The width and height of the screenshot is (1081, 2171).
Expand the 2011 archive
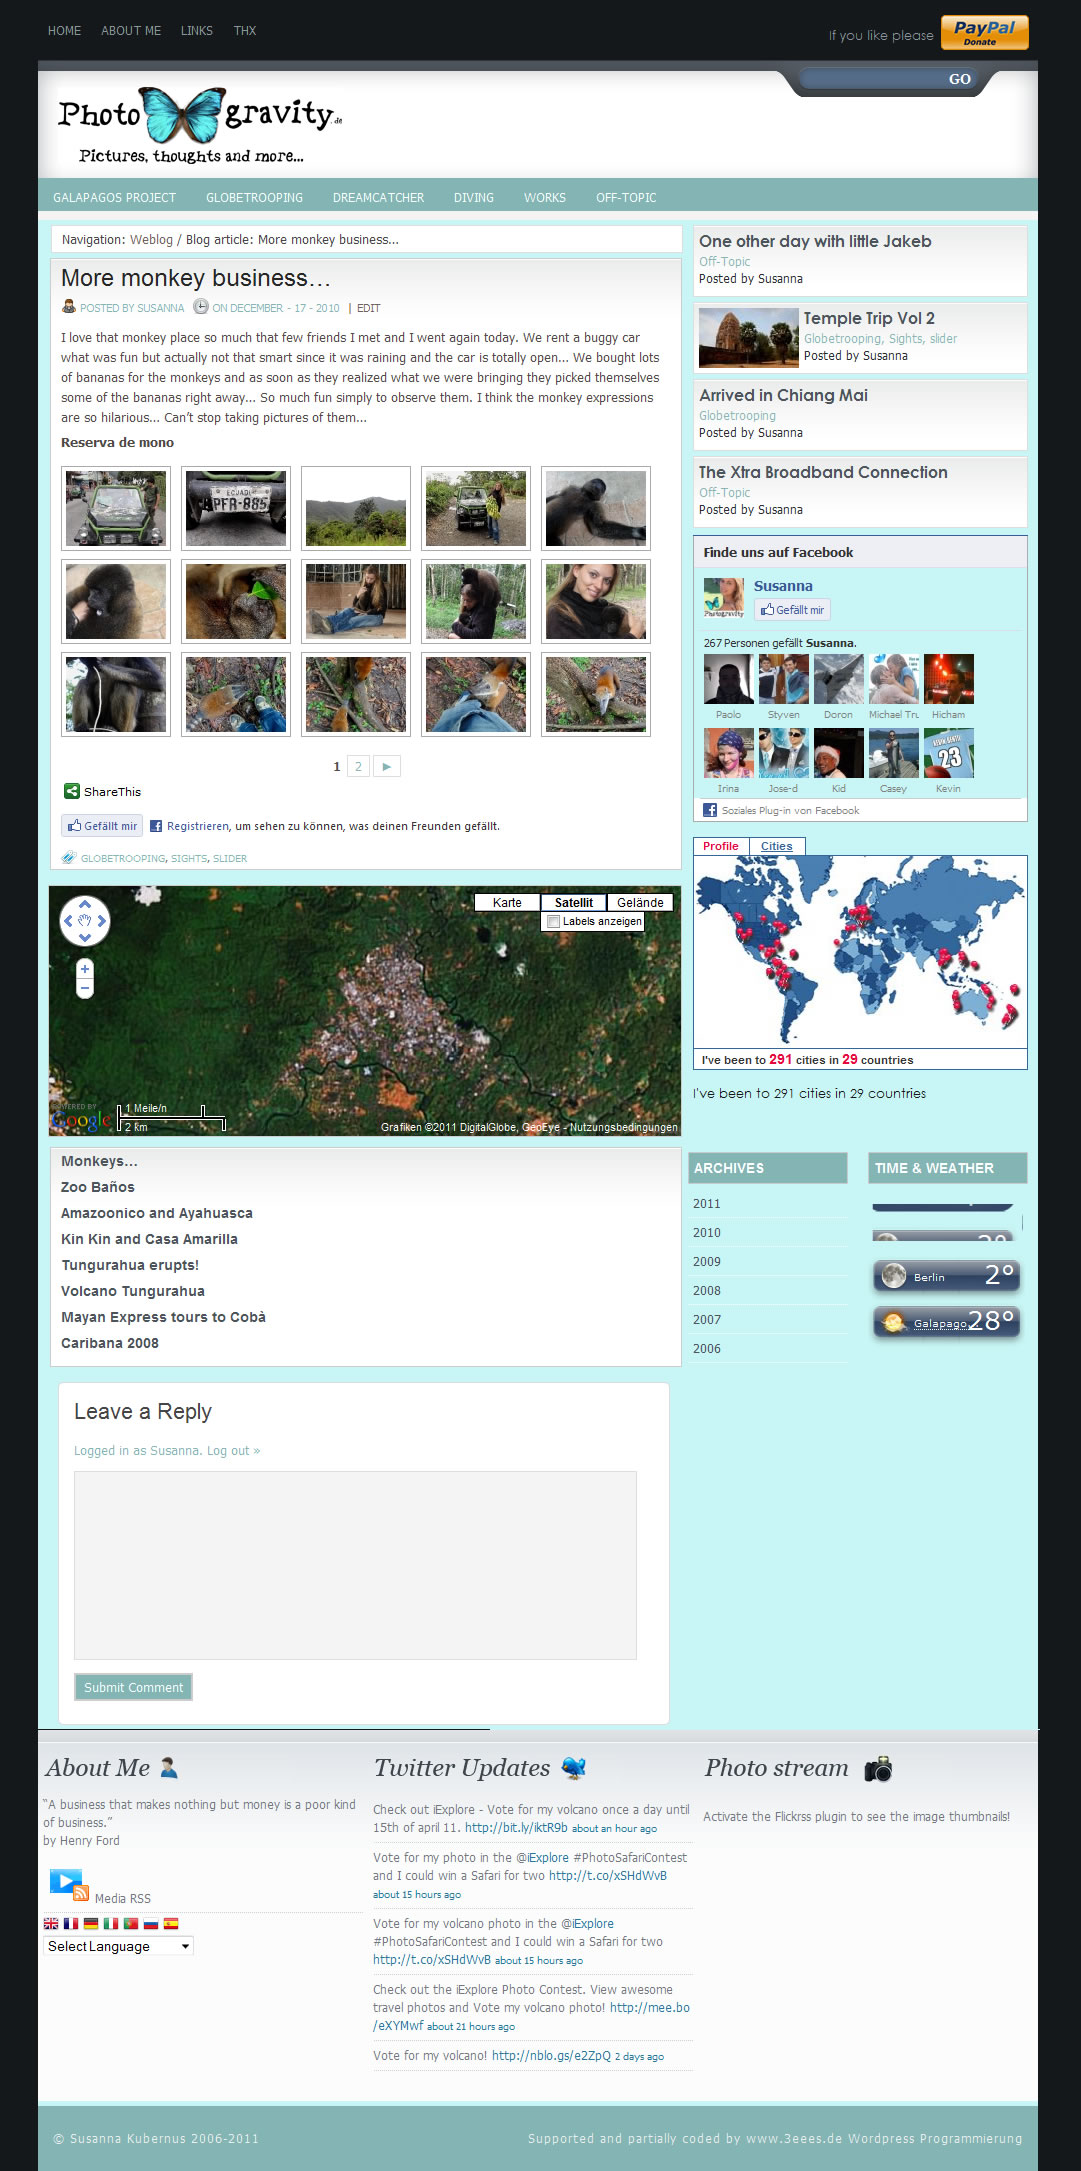coord(707,1204)
